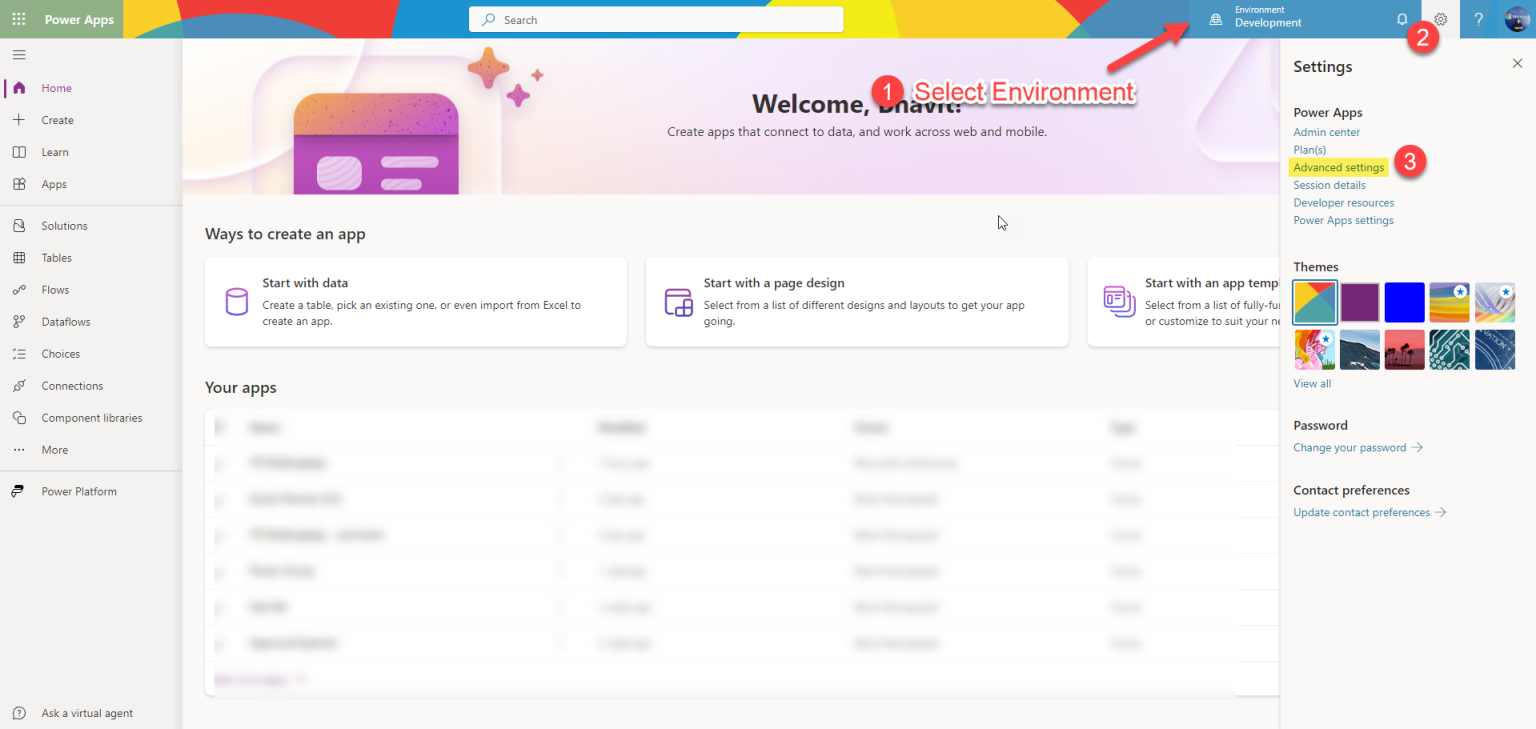
Task: Open the Developer resources link
Action: coord(1343,202)
